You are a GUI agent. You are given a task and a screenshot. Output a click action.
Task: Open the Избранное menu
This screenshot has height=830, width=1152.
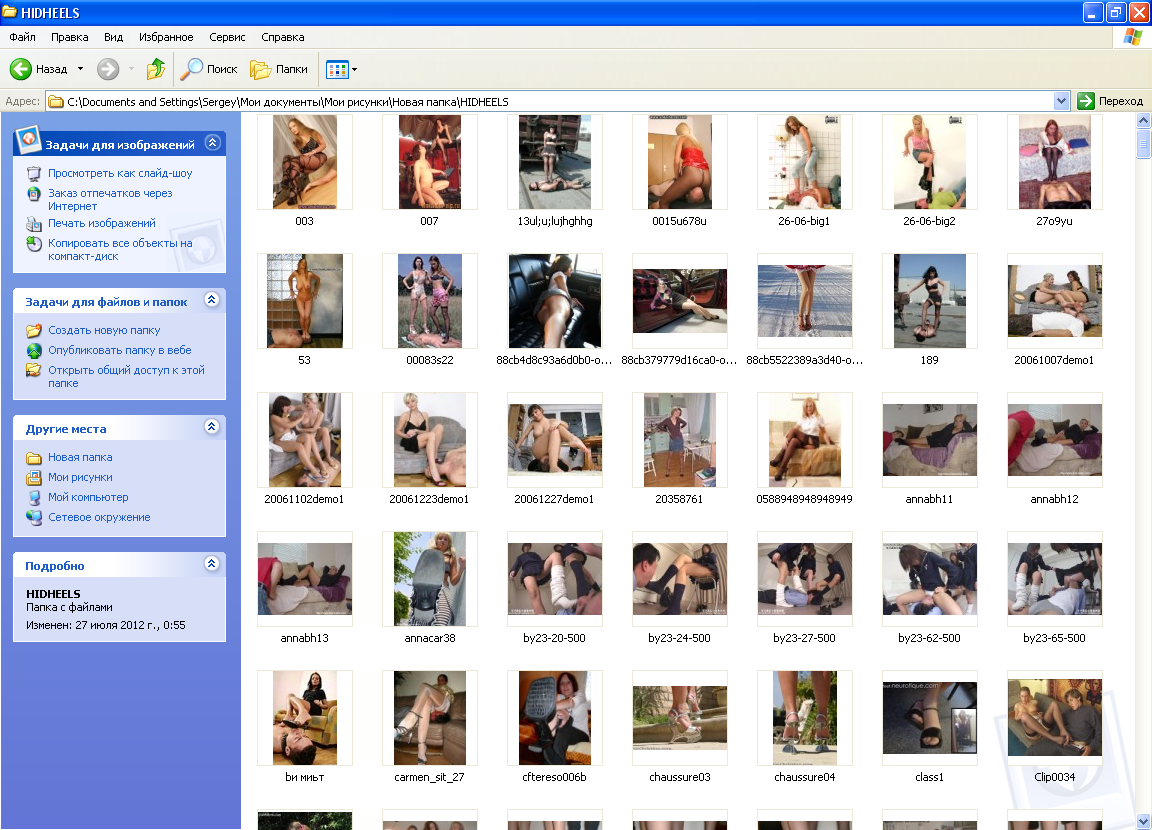(166, 37)
